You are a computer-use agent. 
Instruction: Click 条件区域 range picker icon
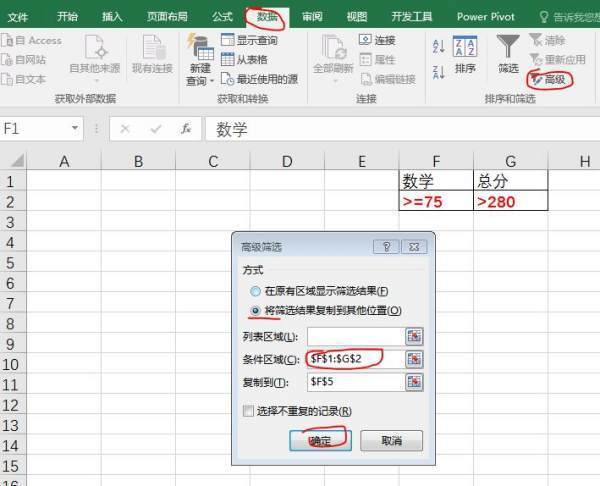414,359
